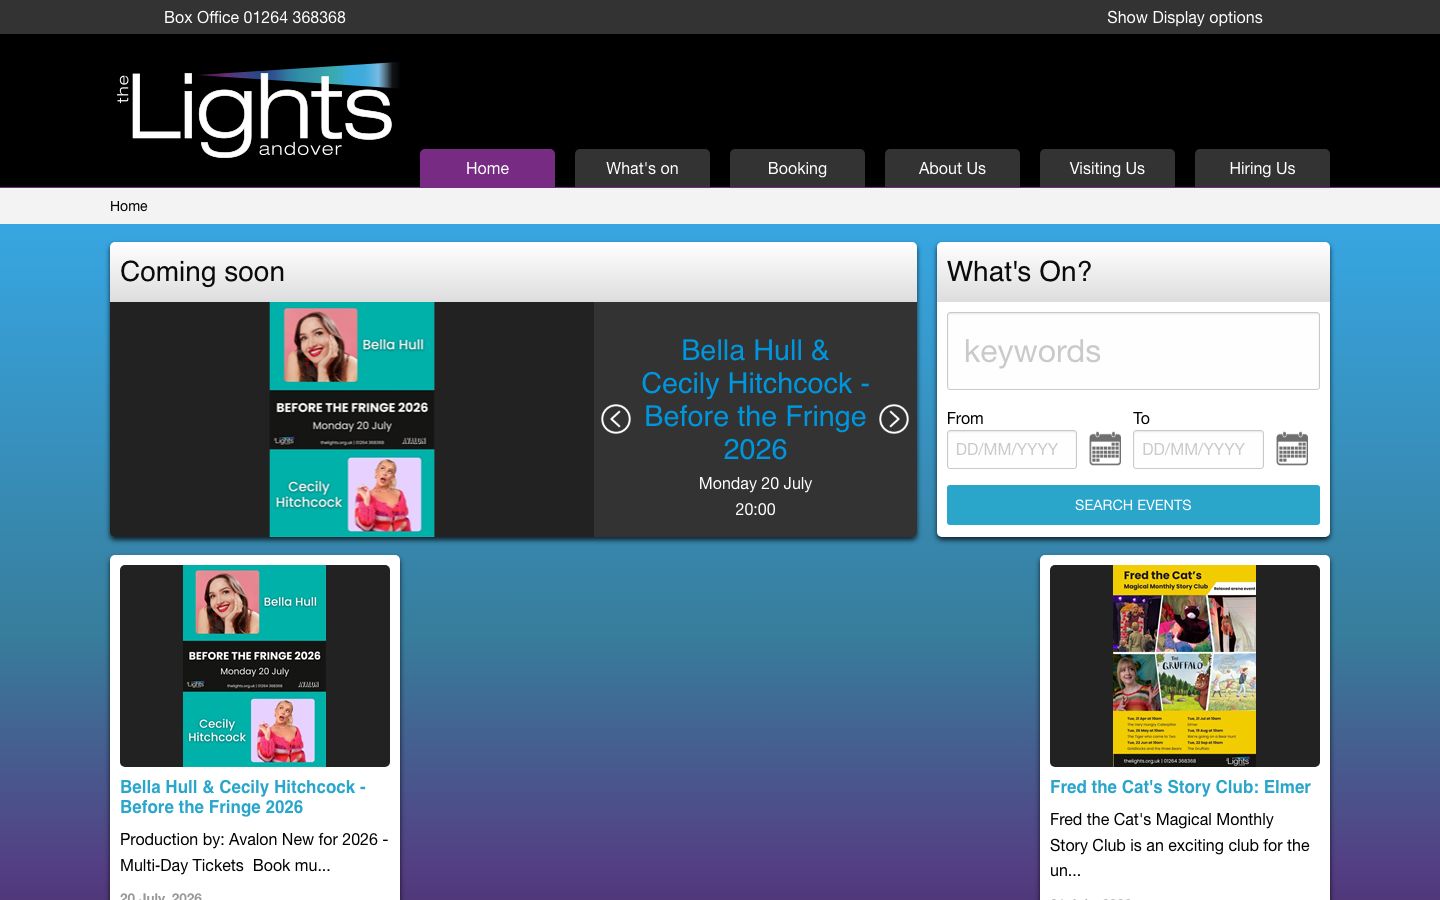Screen dimensions: 1440x900
Task: Click Fred the Cat's Magical Monthly description
Action: coord(1180,845)
